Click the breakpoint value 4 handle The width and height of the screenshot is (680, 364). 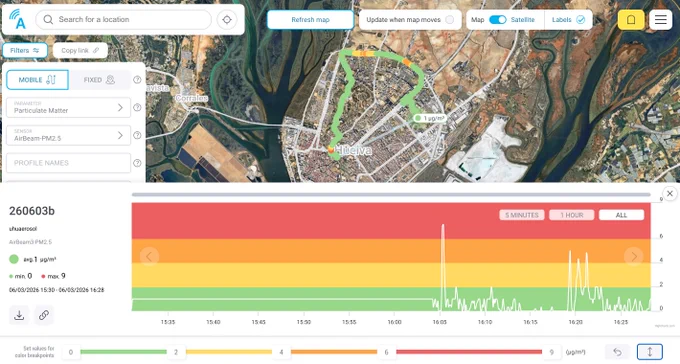click(281, 352)
